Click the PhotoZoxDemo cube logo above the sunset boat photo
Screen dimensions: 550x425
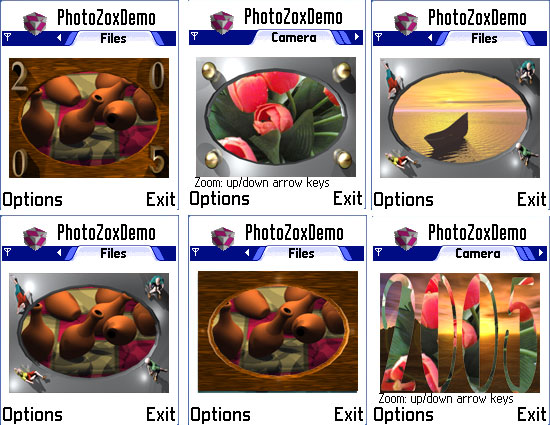coord(406,23)
